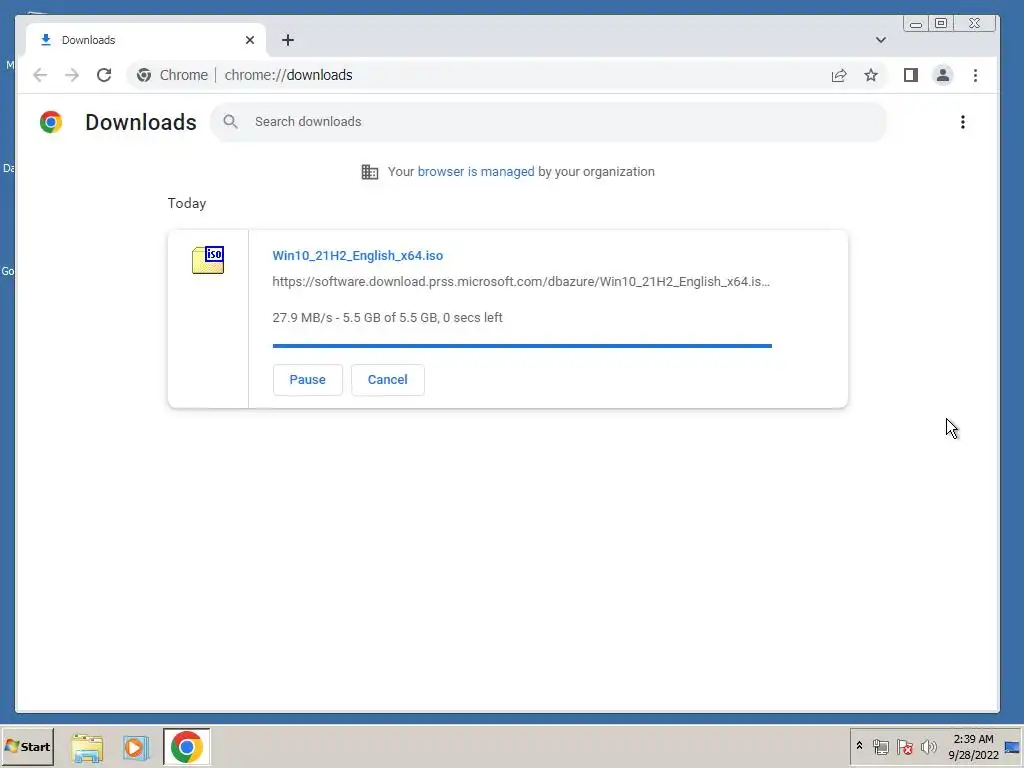Click the download progress bar

522,345
